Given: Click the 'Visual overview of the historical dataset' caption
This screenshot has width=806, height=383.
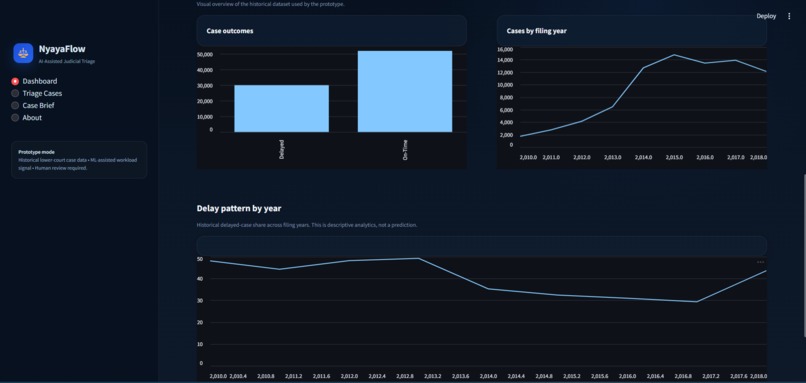Looking at the screenshot, I should pos(270,4).
